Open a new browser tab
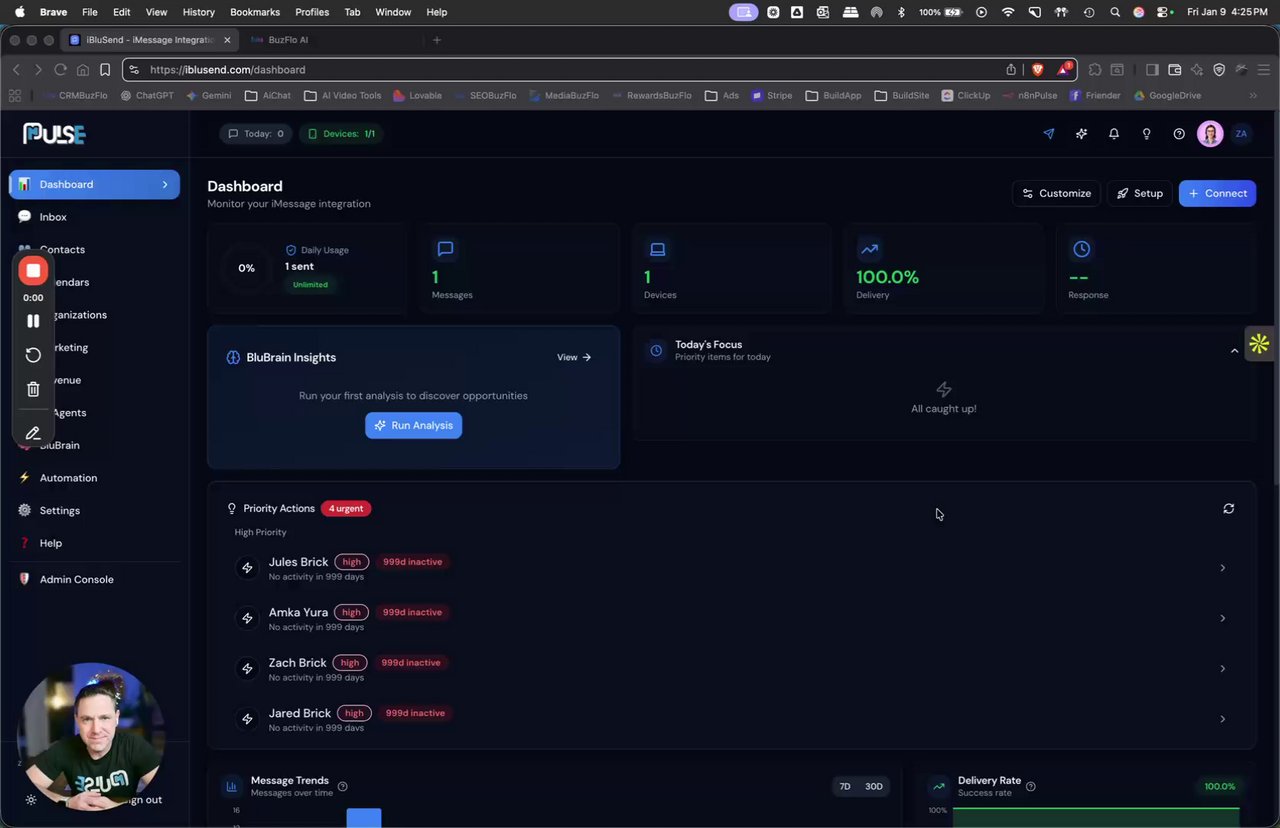The height and width of the screenshot is (828, 1280). tap(437, 40)
